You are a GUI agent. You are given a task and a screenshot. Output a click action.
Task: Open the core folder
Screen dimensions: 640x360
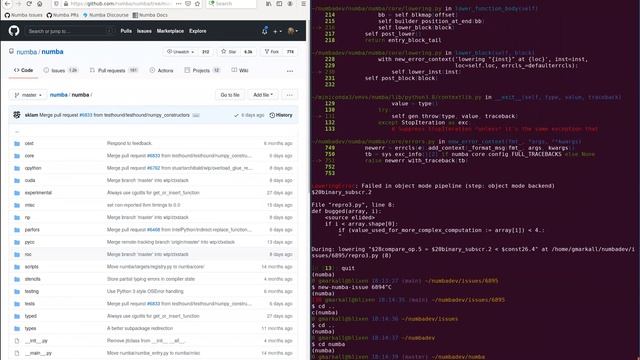pos(29,156)
